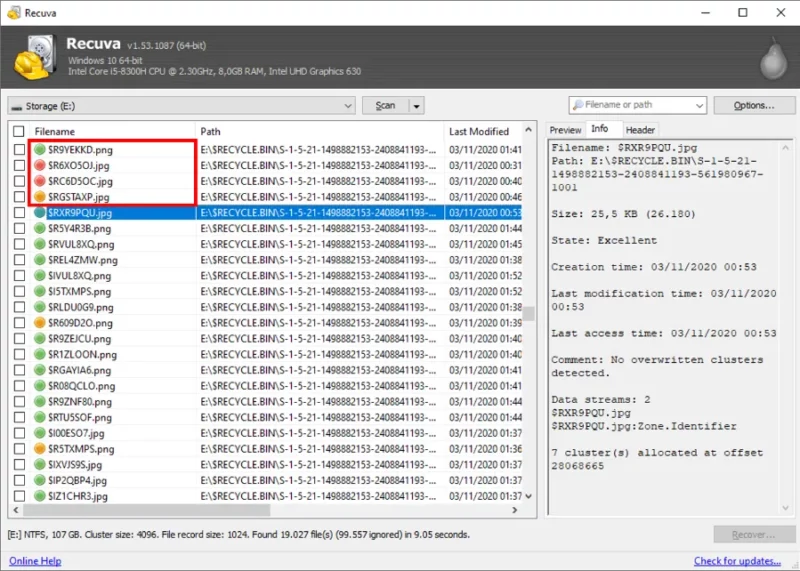Click the green status dot of $RLDU0G9.png
The image size is (800, 571).
(x=40, y=307)
